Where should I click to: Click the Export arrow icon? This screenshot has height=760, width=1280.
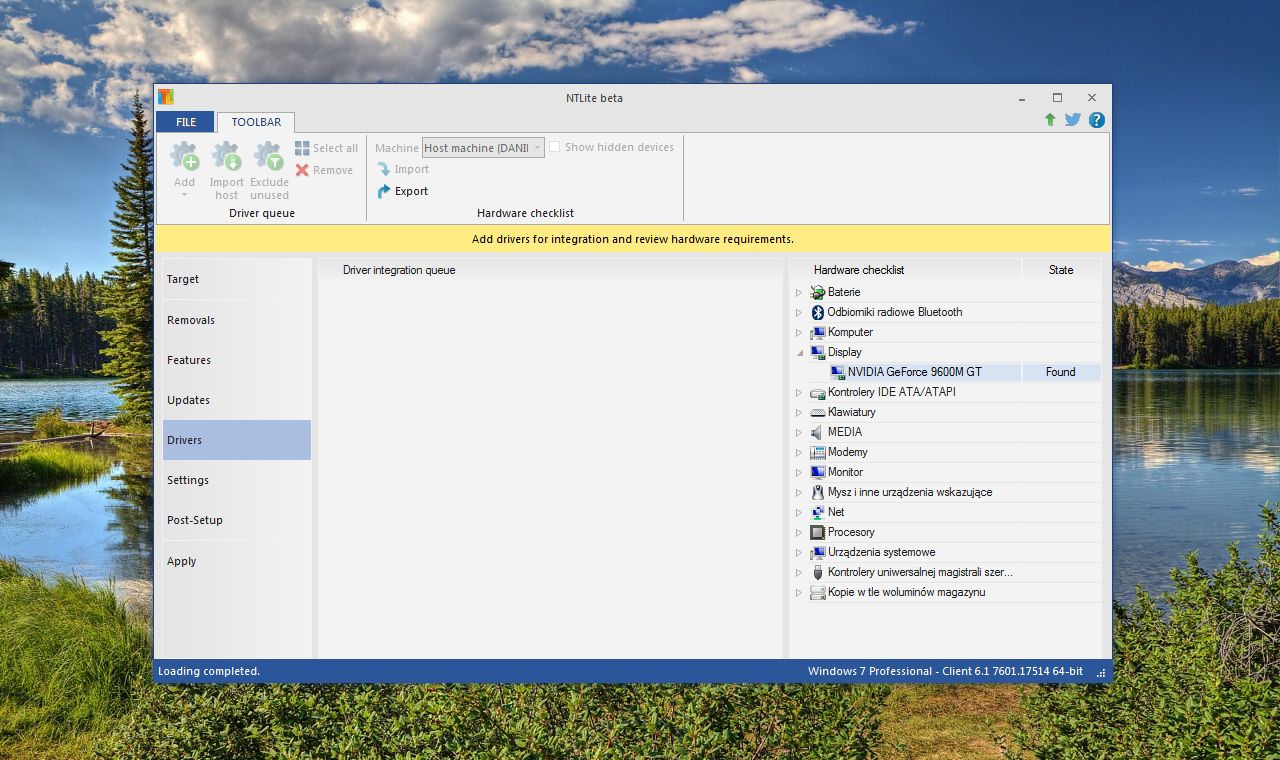coord(384,191)
